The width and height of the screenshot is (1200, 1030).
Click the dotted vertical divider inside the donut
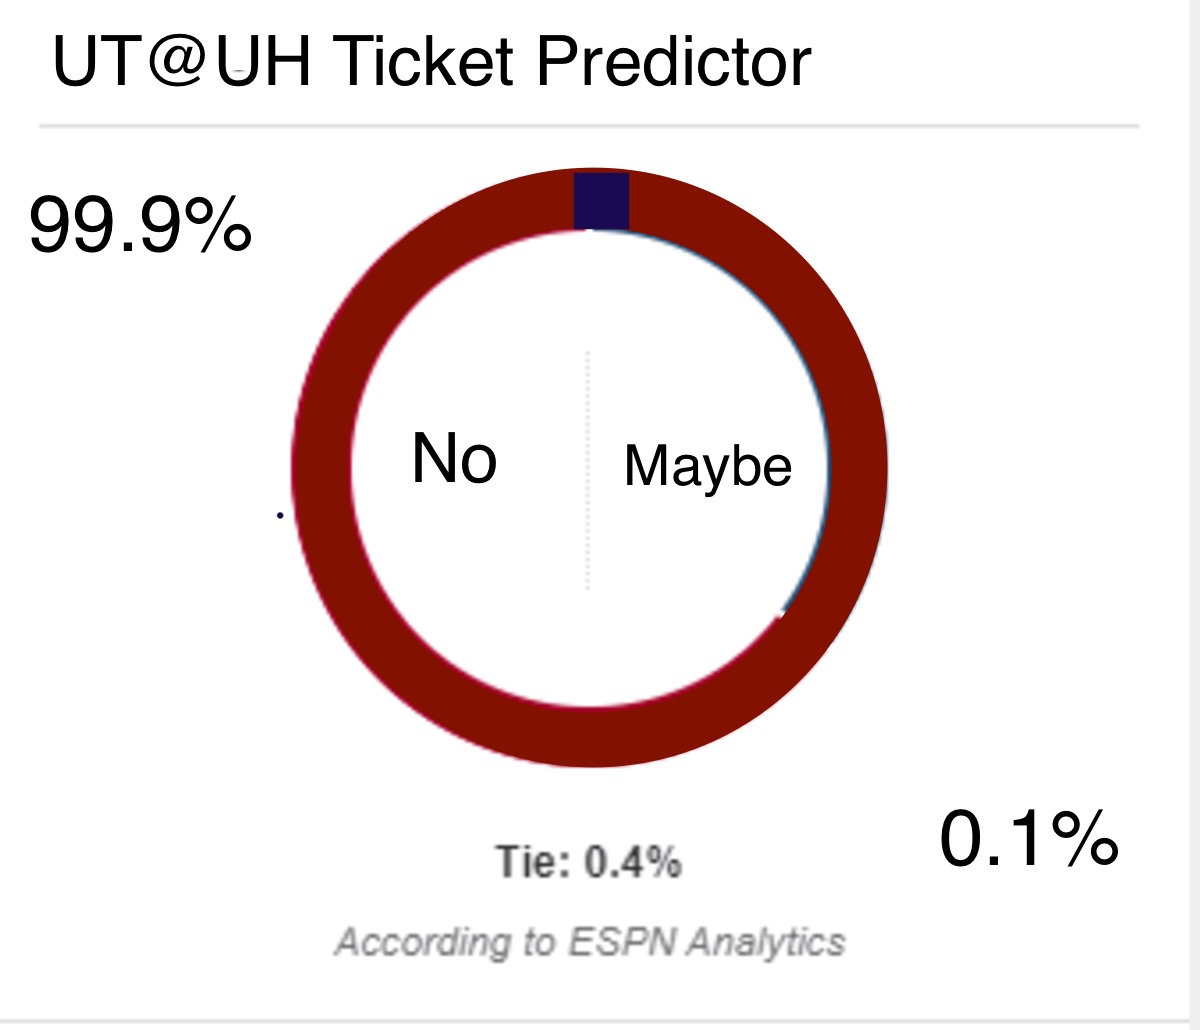[x=587, y=470]
